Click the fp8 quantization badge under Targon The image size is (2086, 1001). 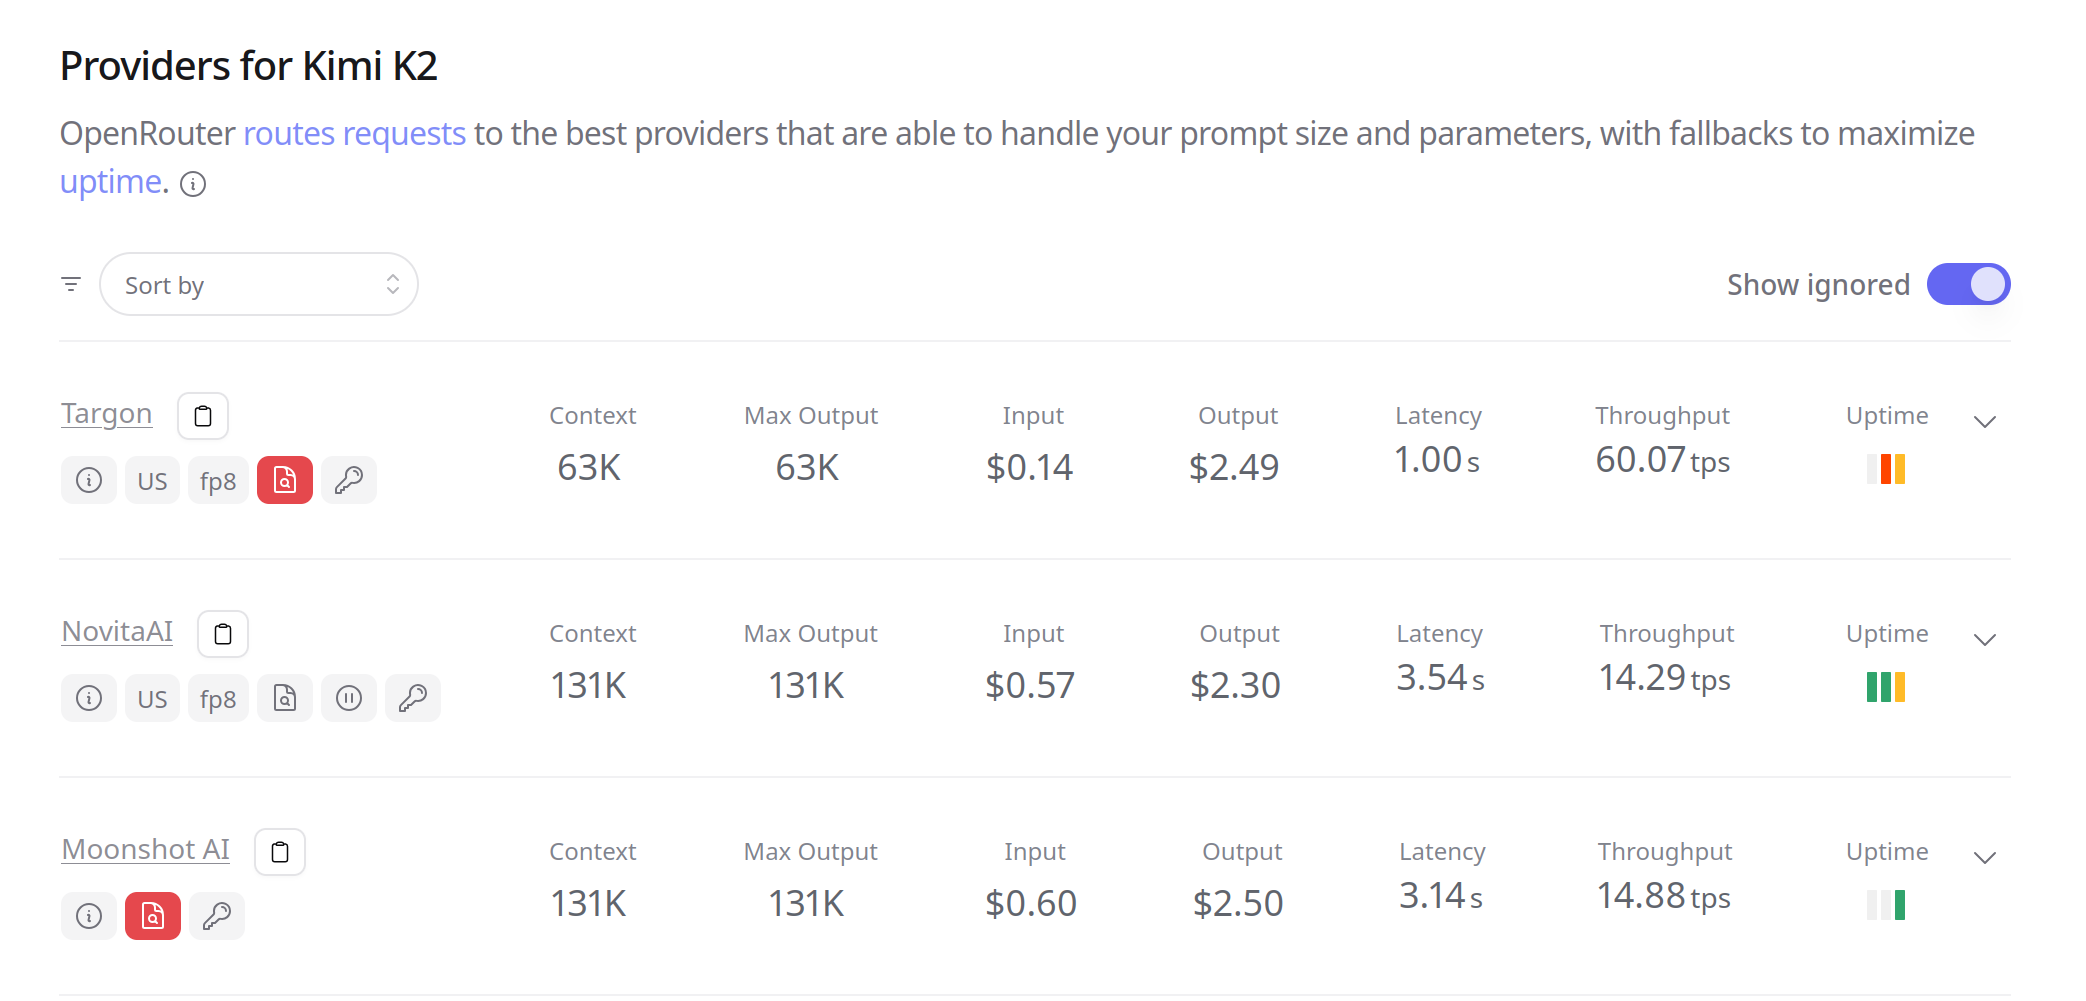click(x=218, y=480)
